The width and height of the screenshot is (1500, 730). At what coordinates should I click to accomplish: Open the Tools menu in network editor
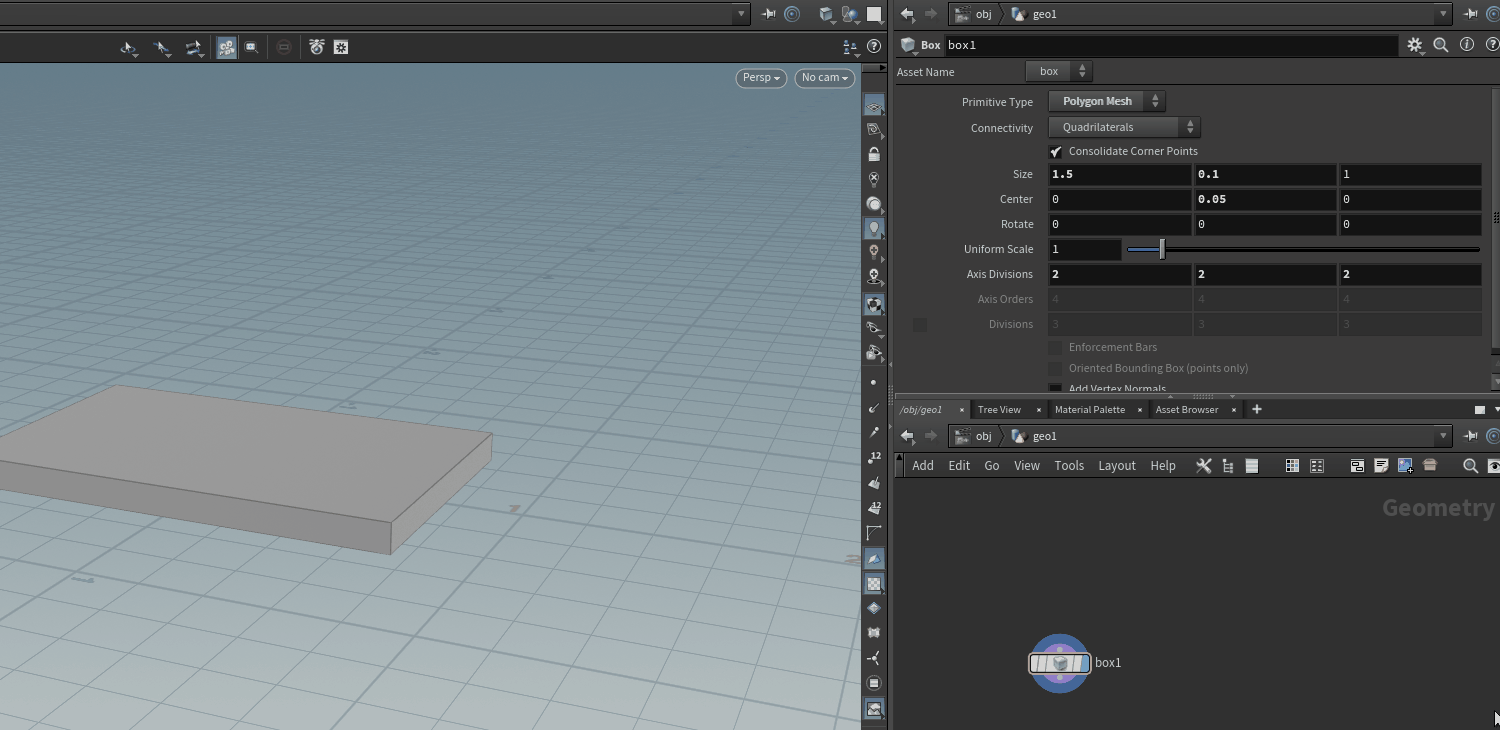pos(1068,466)
